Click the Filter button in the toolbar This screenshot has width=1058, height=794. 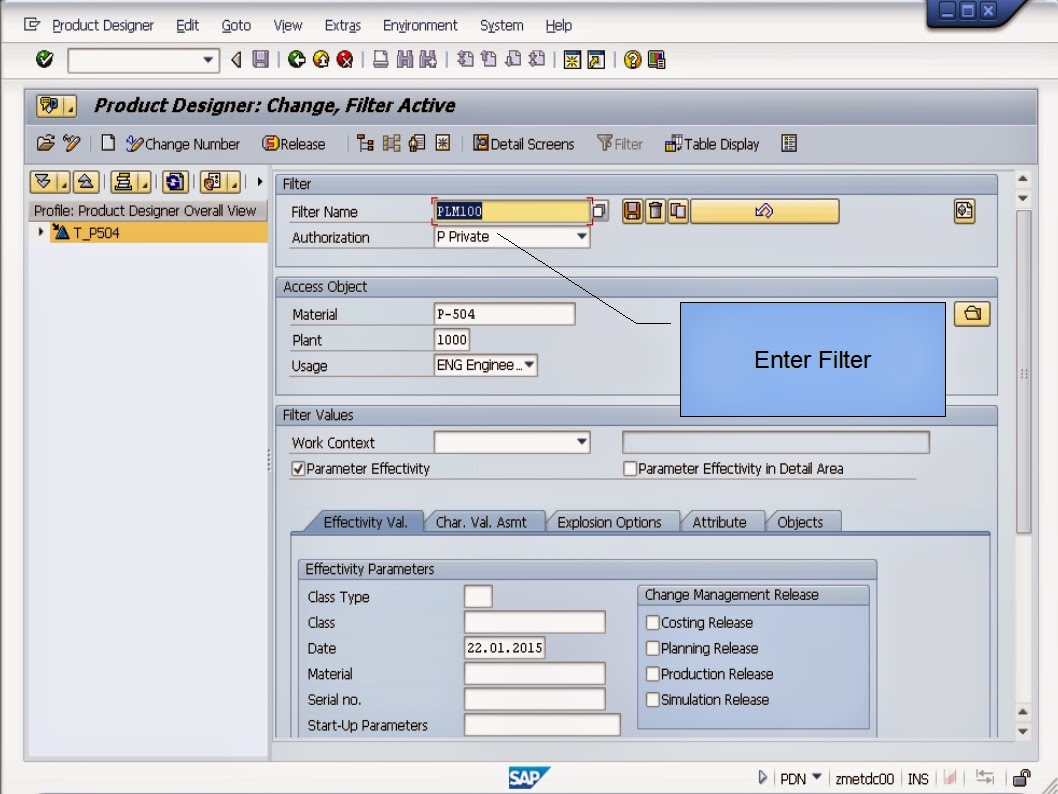click(x=620, y=143)
